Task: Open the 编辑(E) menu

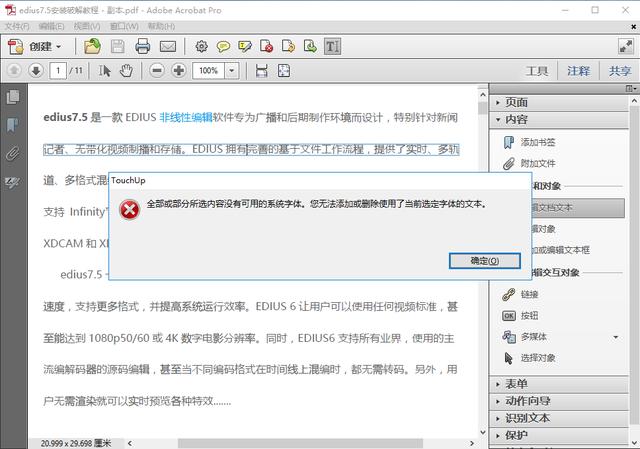Action: (51, 27)
